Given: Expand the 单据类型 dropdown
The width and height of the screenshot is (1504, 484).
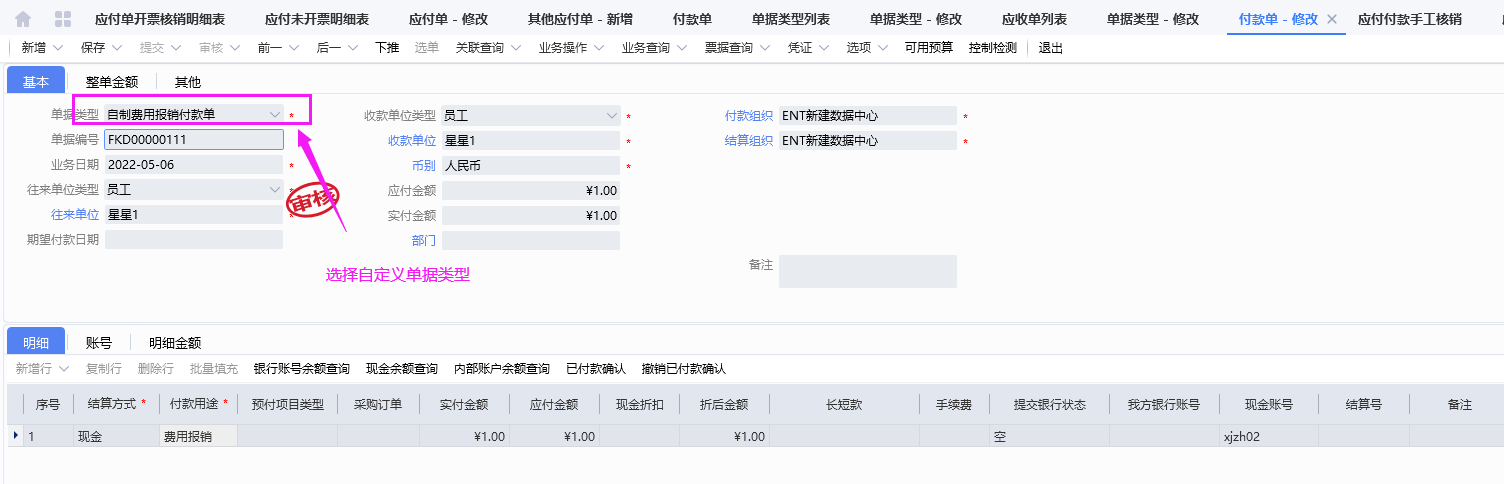Looking at the screenshot, I should 275,115.
